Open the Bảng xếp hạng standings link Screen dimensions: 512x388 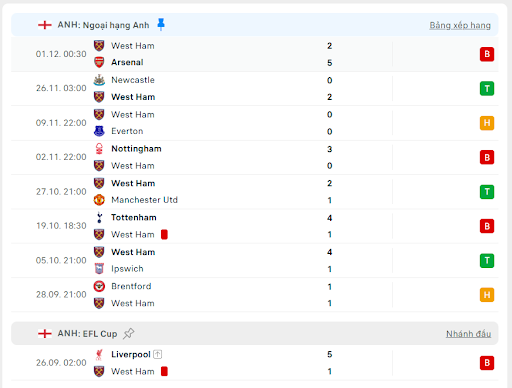pos(460,25)
